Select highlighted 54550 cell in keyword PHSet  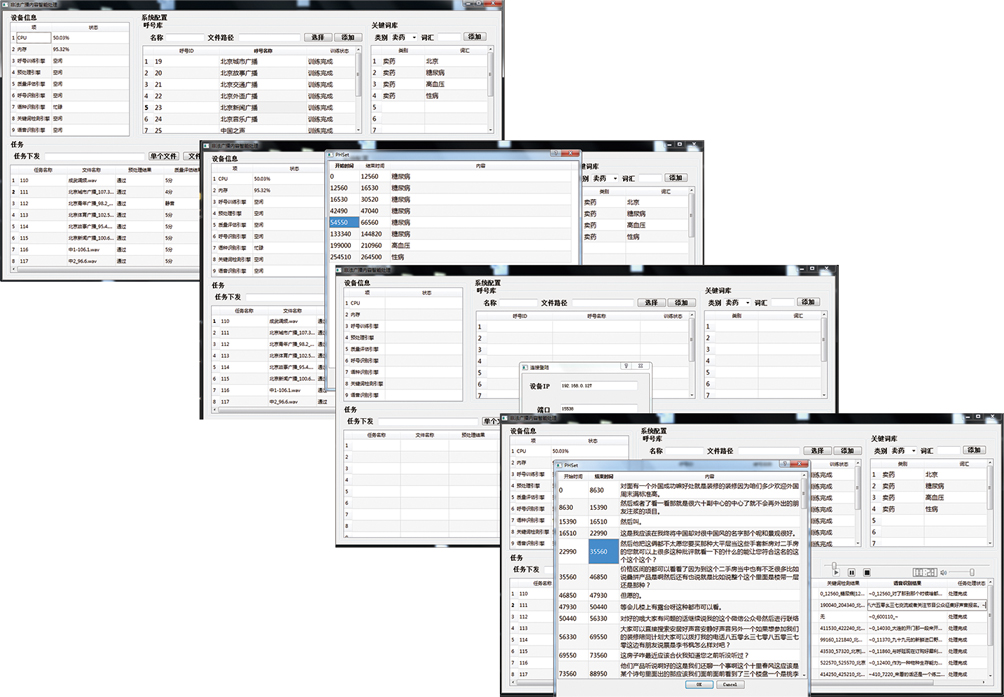coord(344,222)
